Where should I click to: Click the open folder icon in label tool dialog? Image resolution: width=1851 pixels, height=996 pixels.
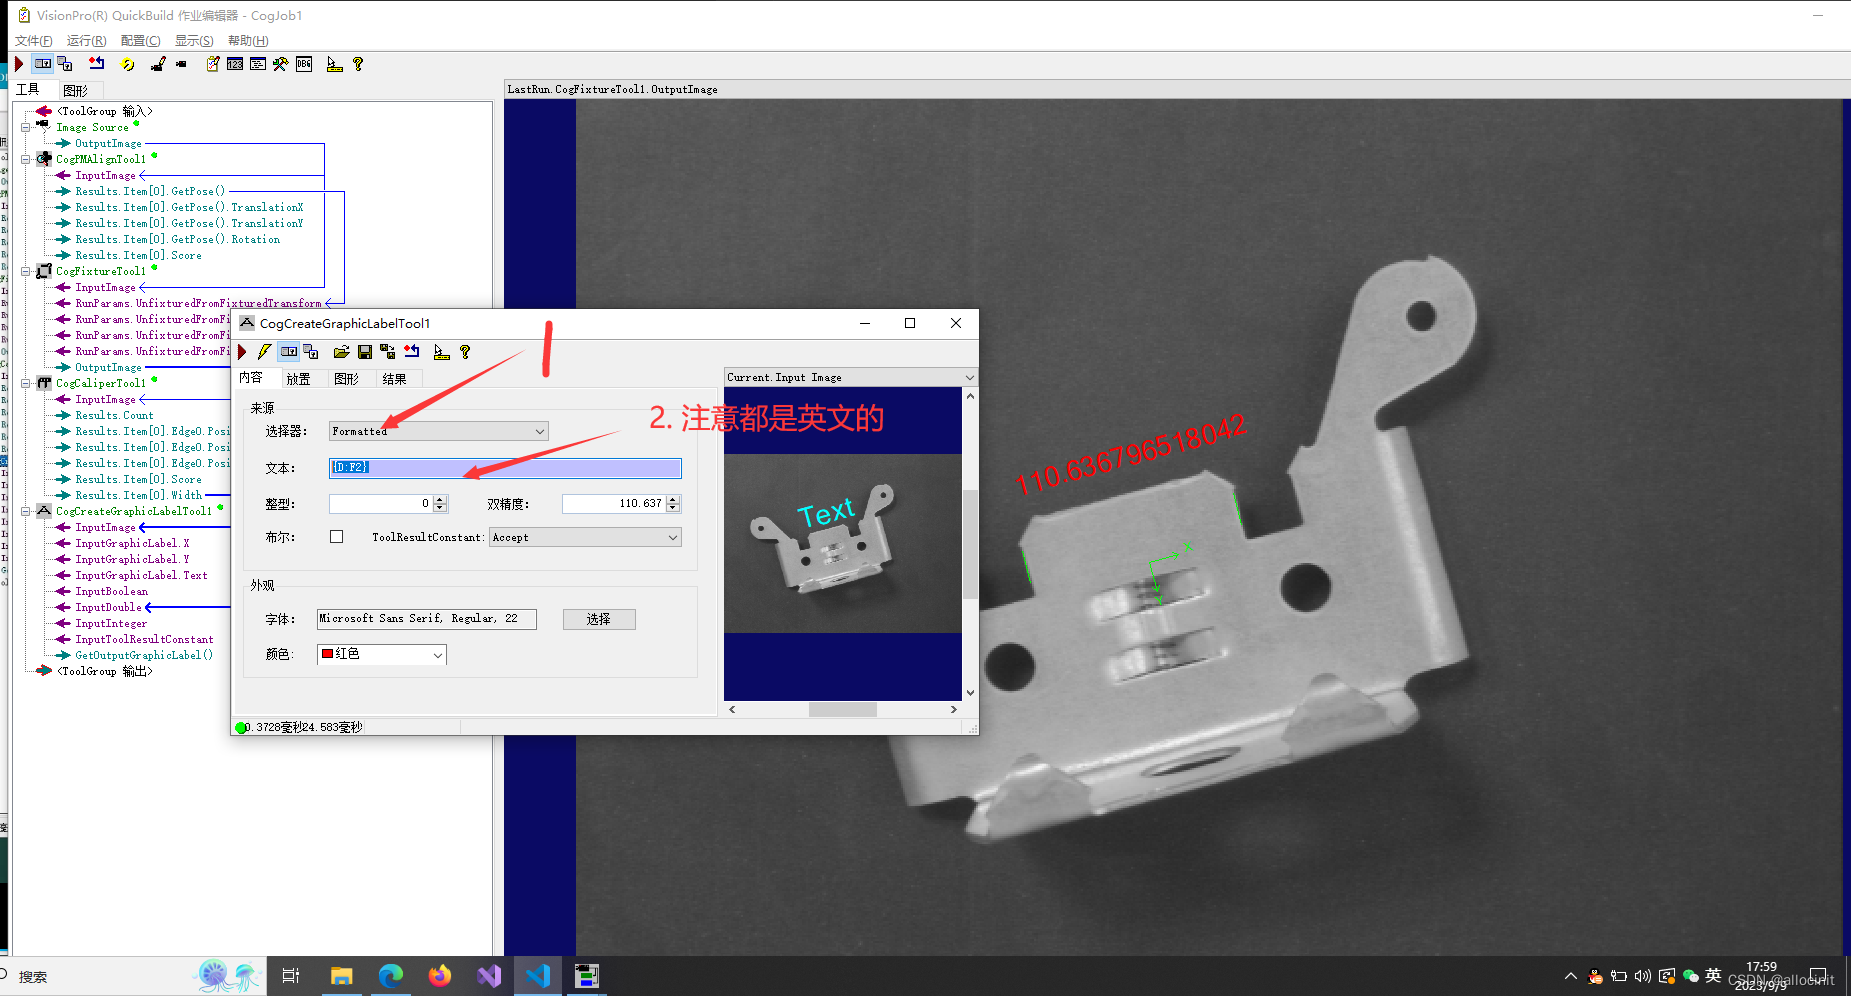[341, 352]
